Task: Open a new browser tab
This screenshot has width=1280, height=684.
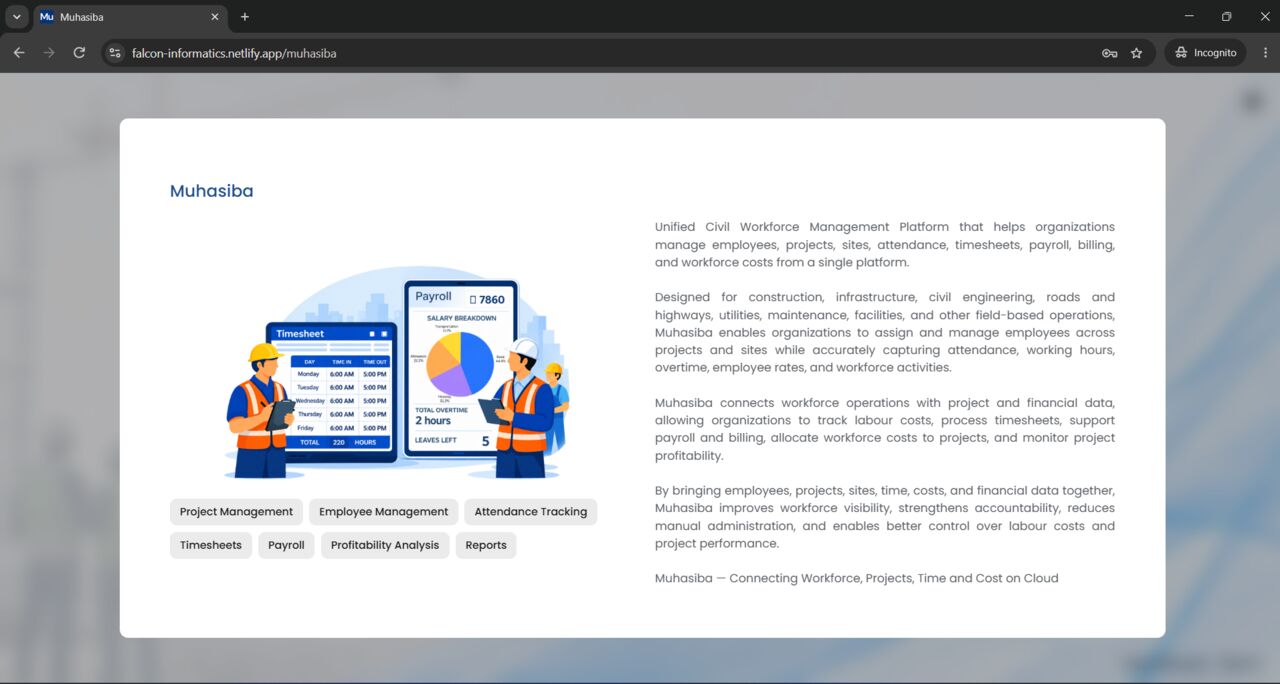Action: [245, 17]
